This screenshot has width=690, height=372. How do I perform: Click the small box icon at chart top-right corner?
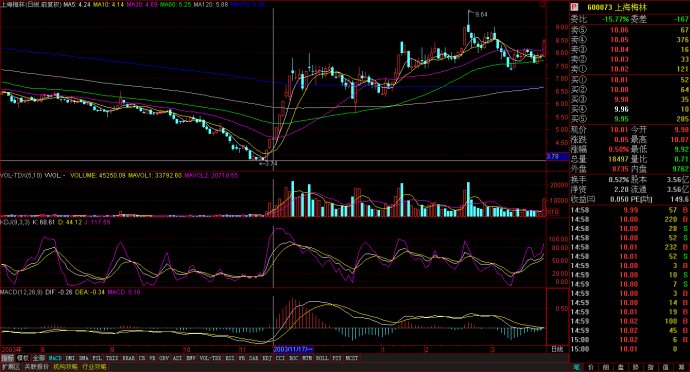tap(542, 4)
